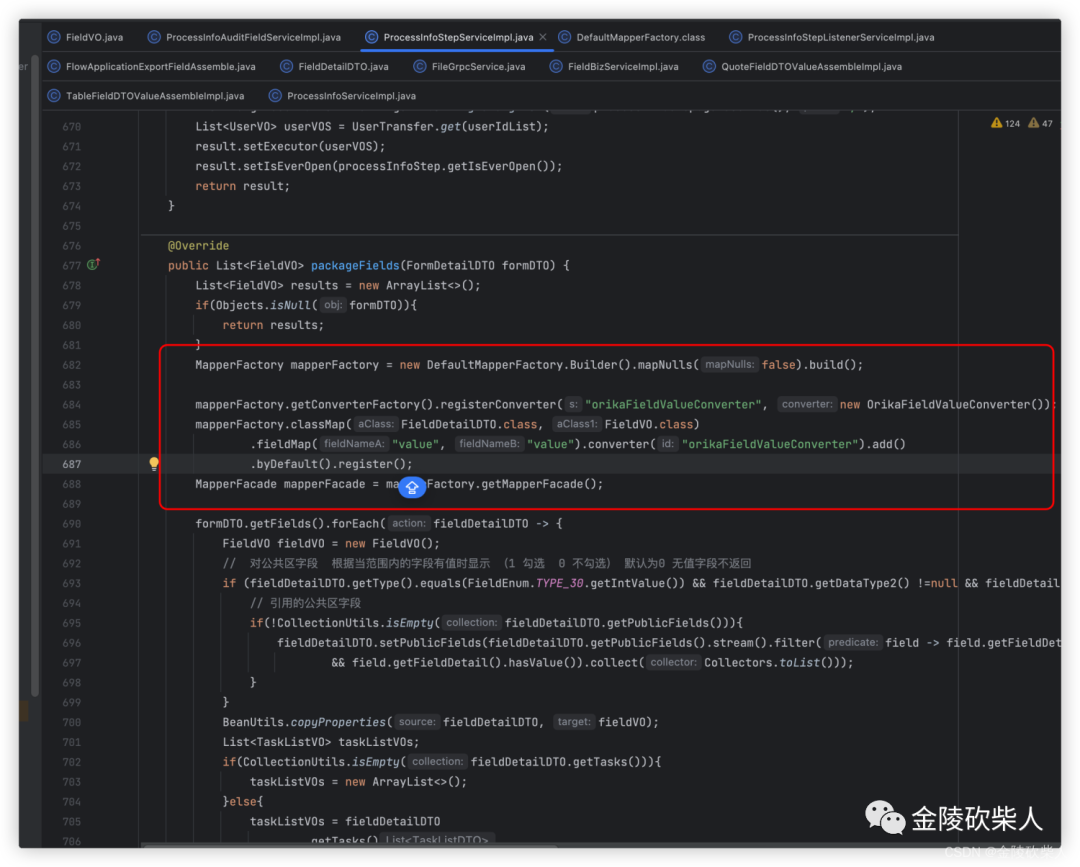The height and width of the screenshot is (867, 1080).
Task: Close the ProcessInfoStepServiceImpl.java tab
Action: 543,37
